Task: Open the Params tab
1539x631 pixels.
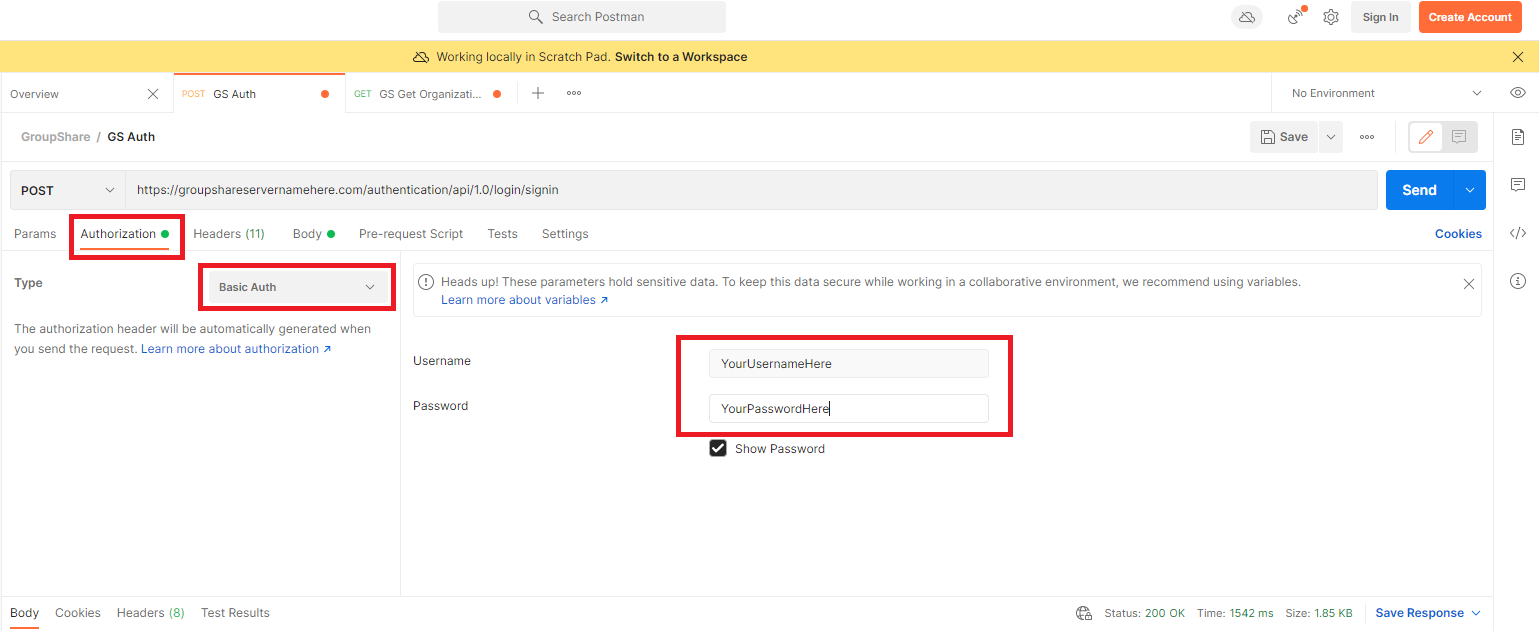Action: click(35, 234)
